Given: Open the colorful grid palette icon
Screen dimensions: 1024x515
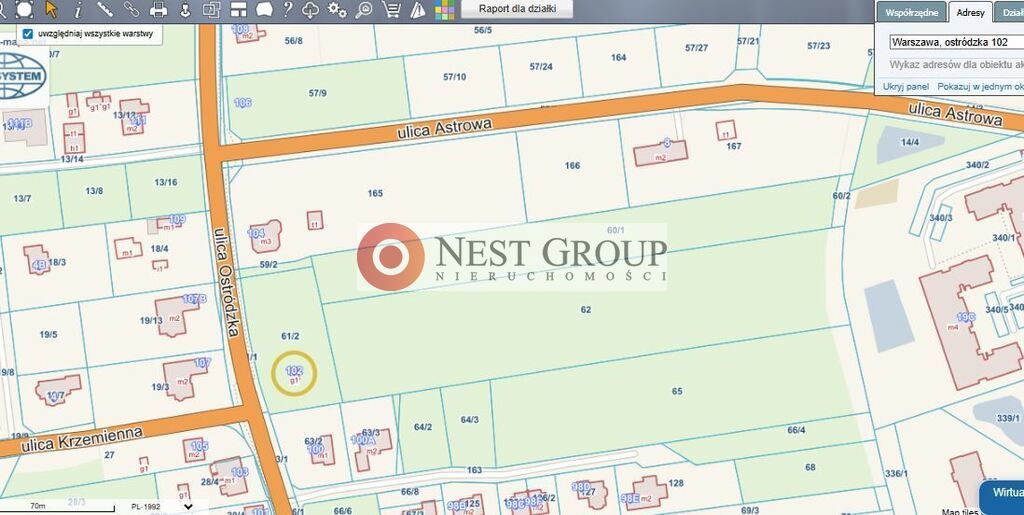Looking at the screenshot, I should point(445,10).
